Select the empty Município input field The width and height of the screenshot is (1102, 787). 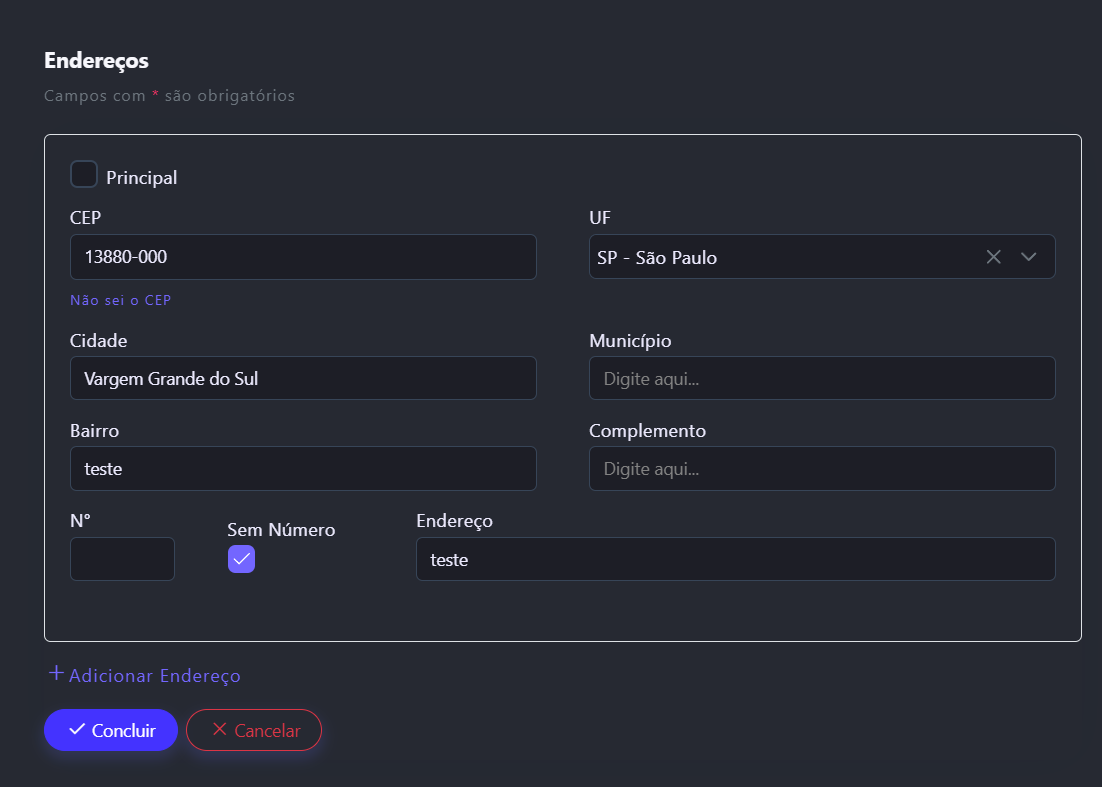coord(821,378)
